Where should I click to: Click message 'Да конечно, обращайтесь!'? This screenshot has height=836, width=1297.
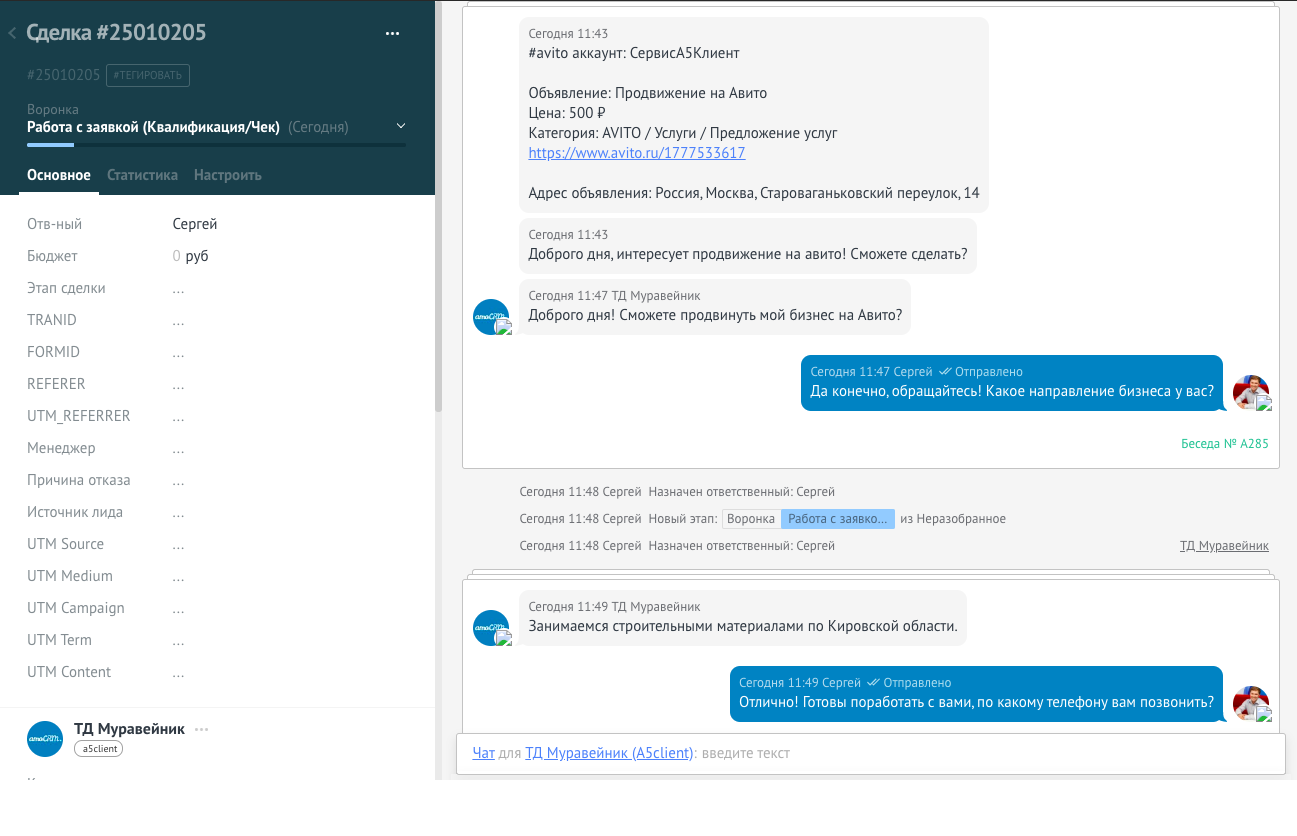(1012, 383)
